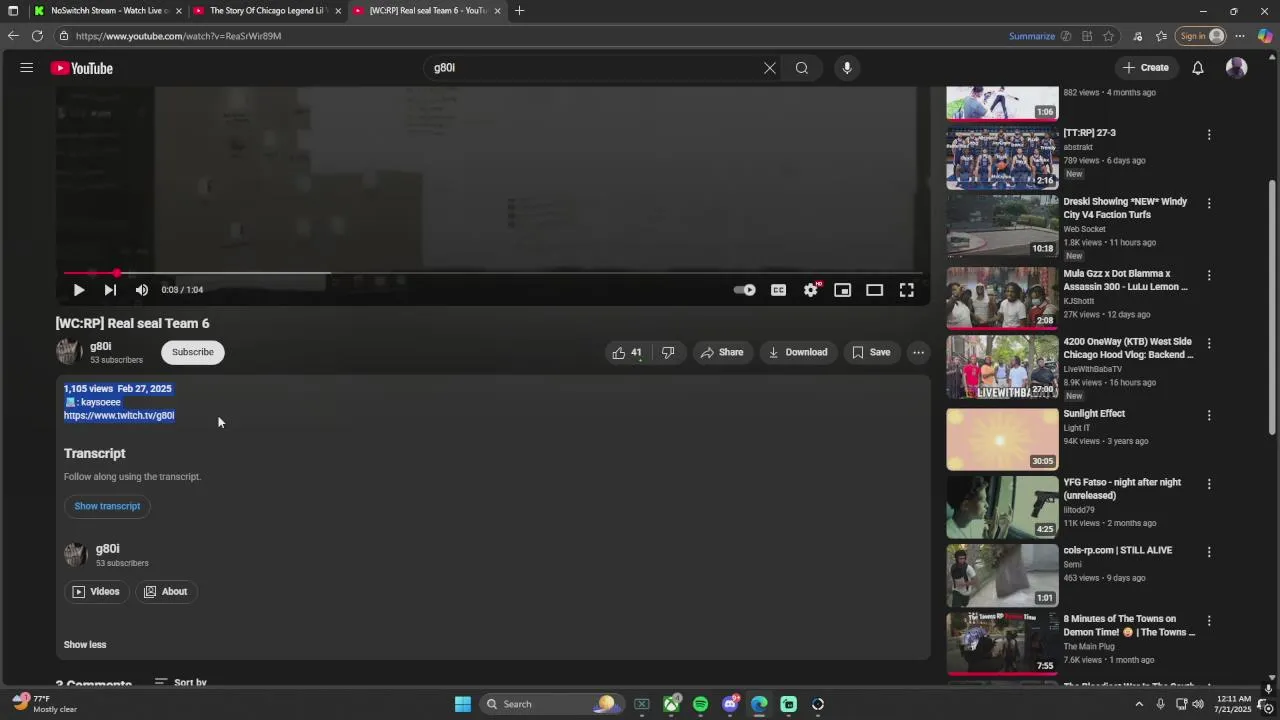Click the taskbar Search box
The image size is (1280, 720).
point(550,704)
